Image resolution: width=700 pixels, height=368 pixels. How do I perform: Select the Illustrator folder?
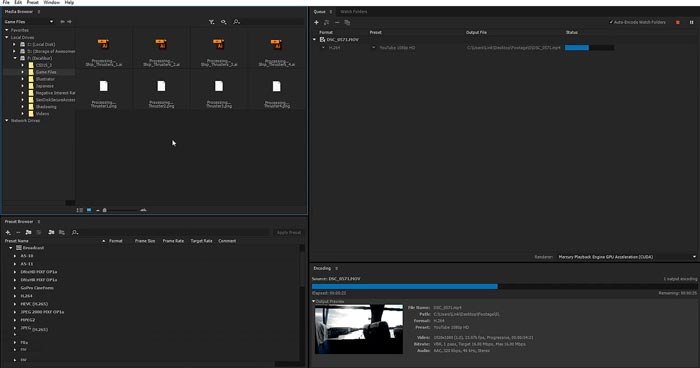pyautogui.click(x=45, y=79)
